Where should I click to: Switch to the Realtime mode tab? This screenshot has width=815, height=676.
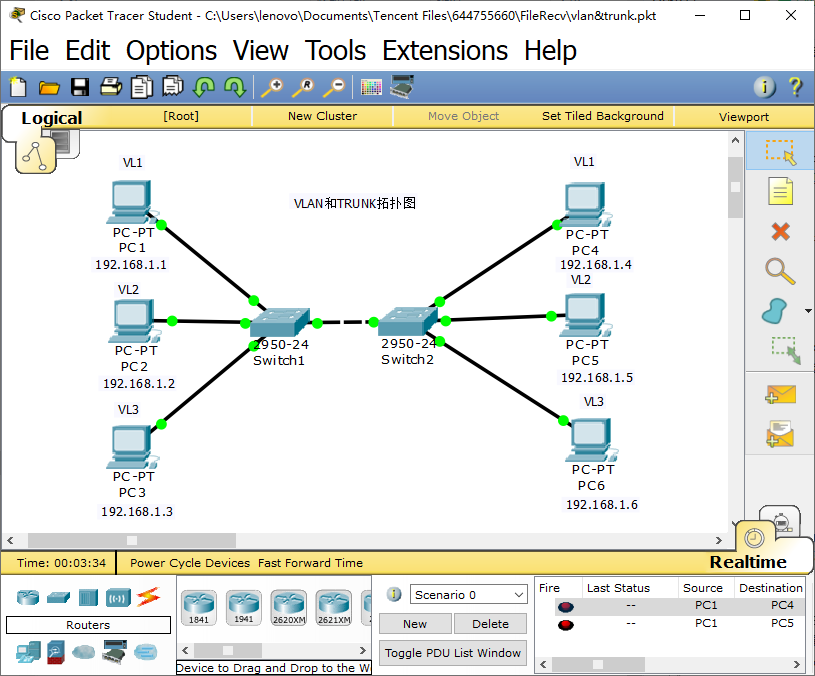748,562
